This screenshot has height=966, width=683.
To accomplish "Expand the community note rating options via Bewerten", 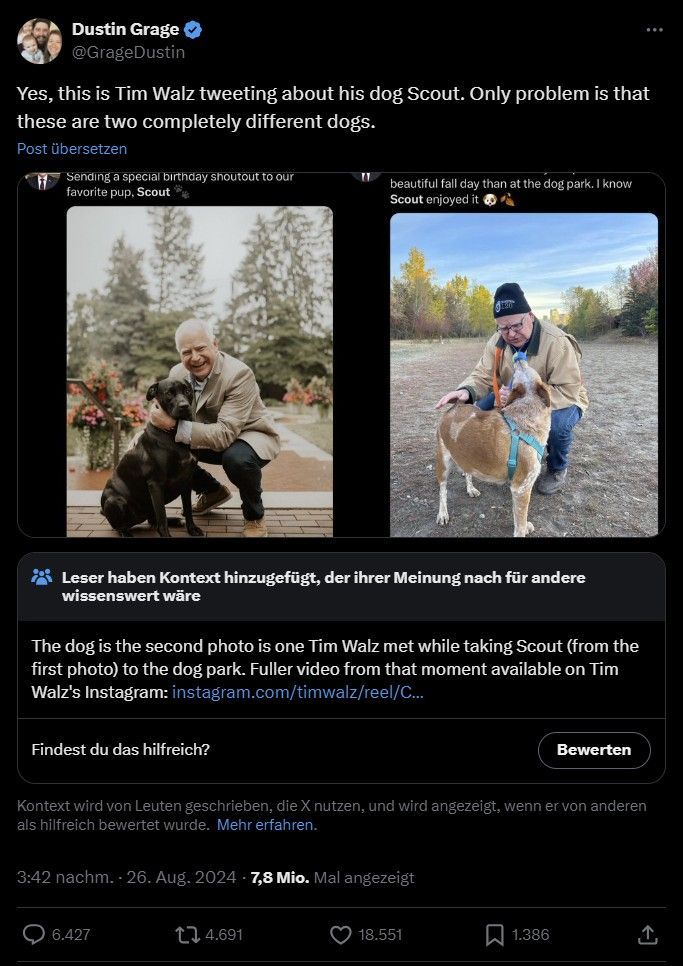I will pyautogui.click(x=594, y=750).
